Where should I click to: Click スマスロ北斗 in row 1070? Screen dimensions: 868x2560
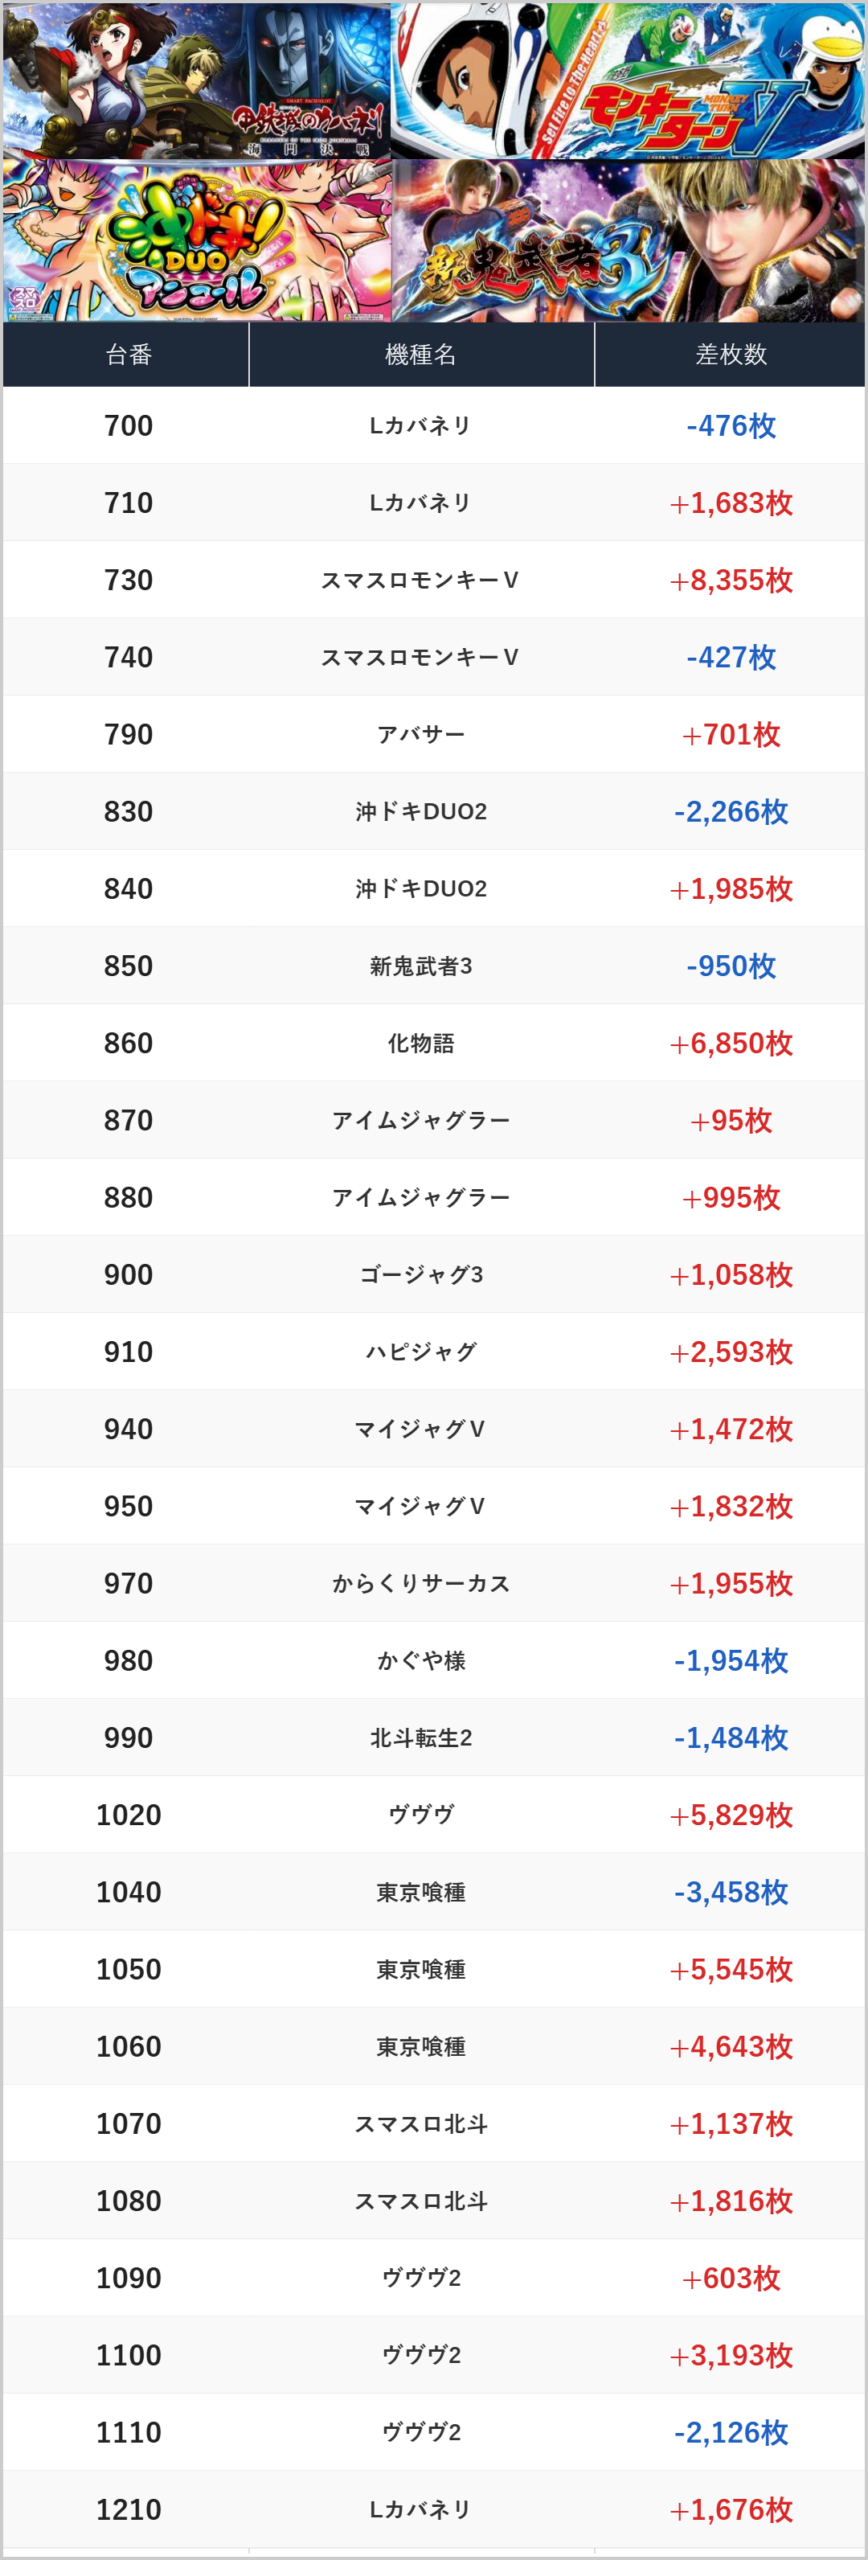click(x=420, y=2124)
